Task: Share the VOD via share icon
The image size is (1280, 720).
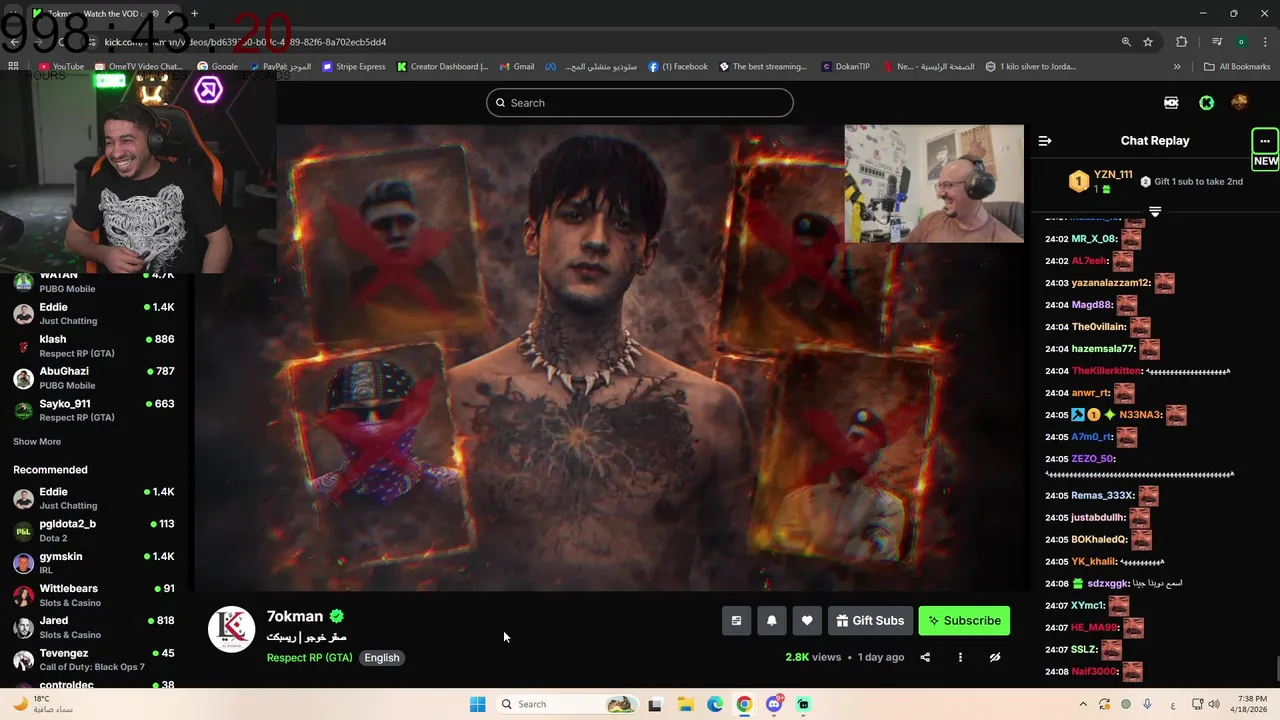Action: tap(925, 657)
